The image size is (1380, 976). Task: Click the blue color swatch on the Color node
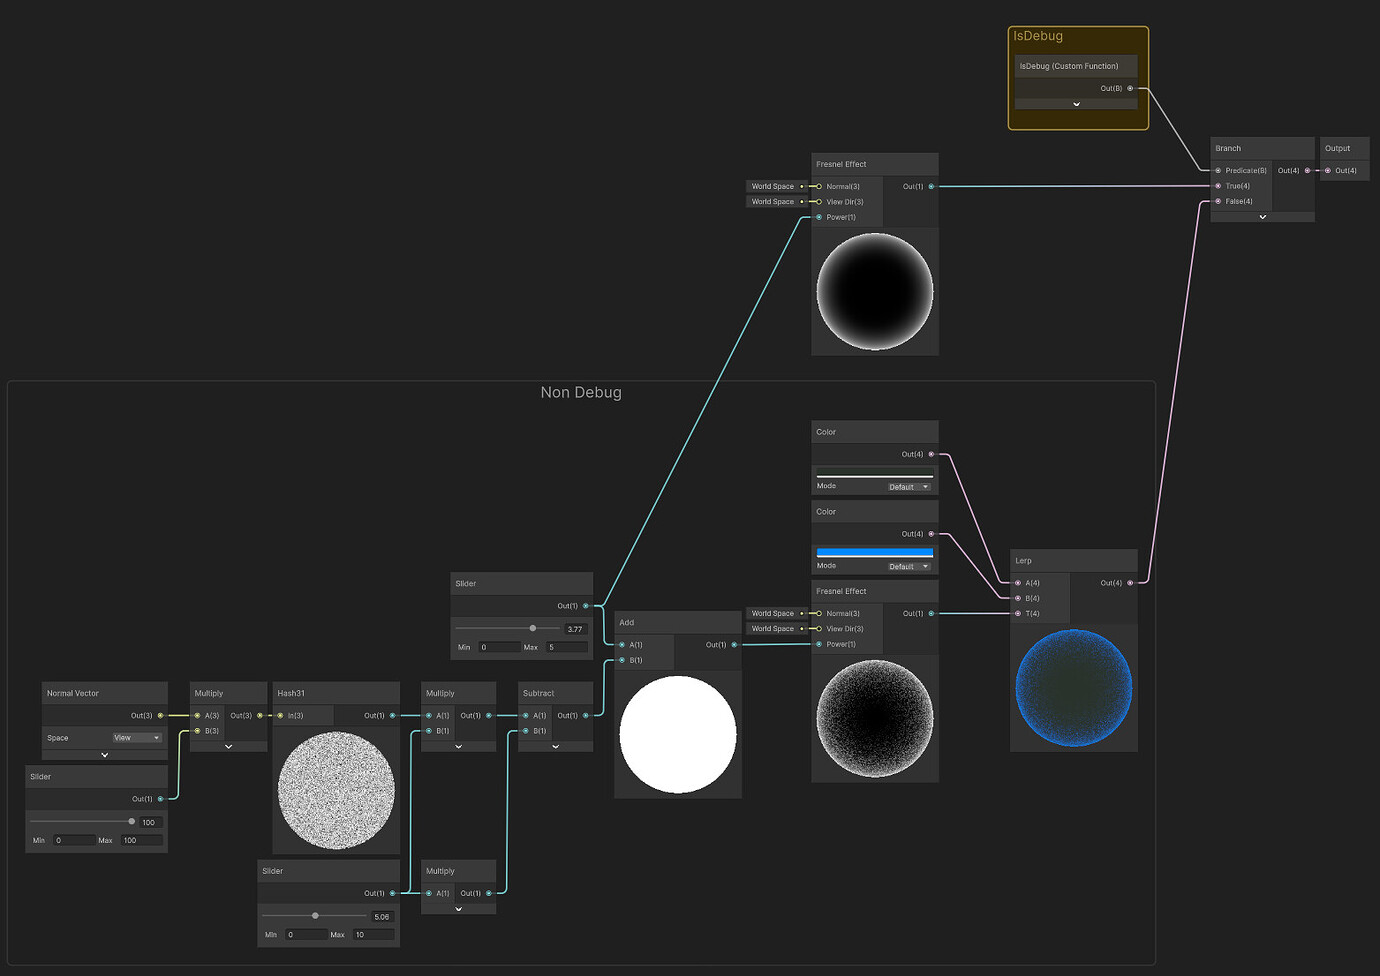coord(873,551)
